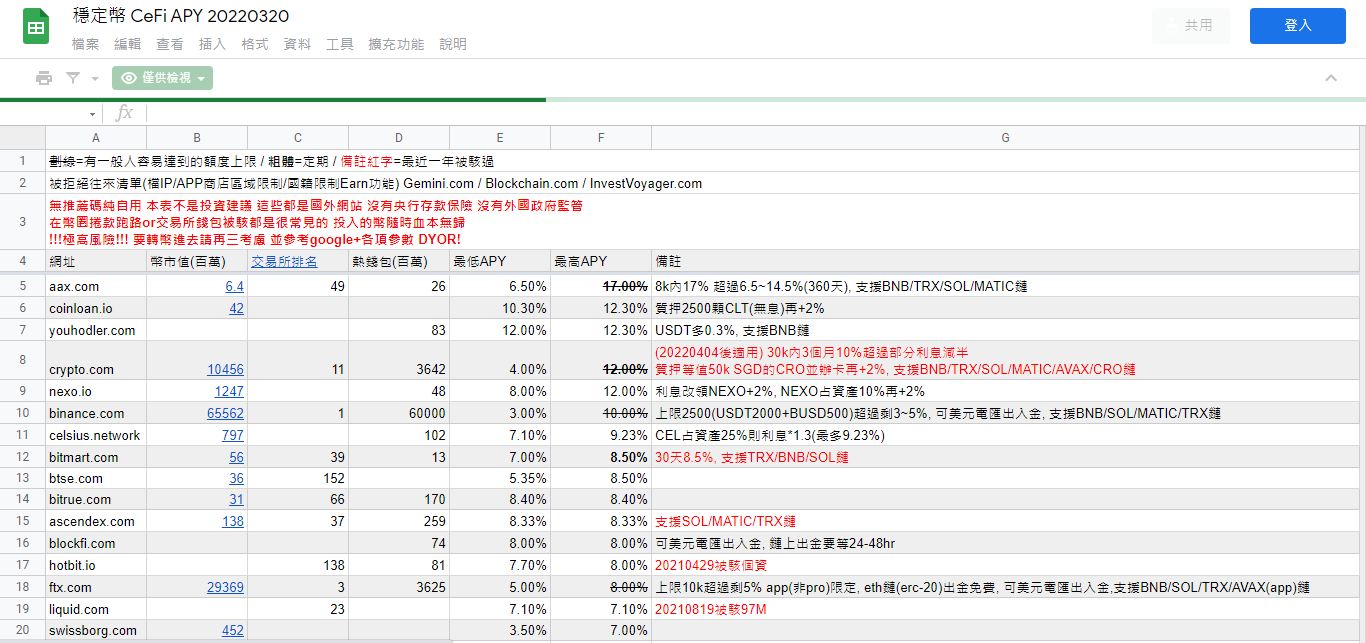Open the 56 link for bitmart.com
1366x643 pixels.
click(236, 457)
